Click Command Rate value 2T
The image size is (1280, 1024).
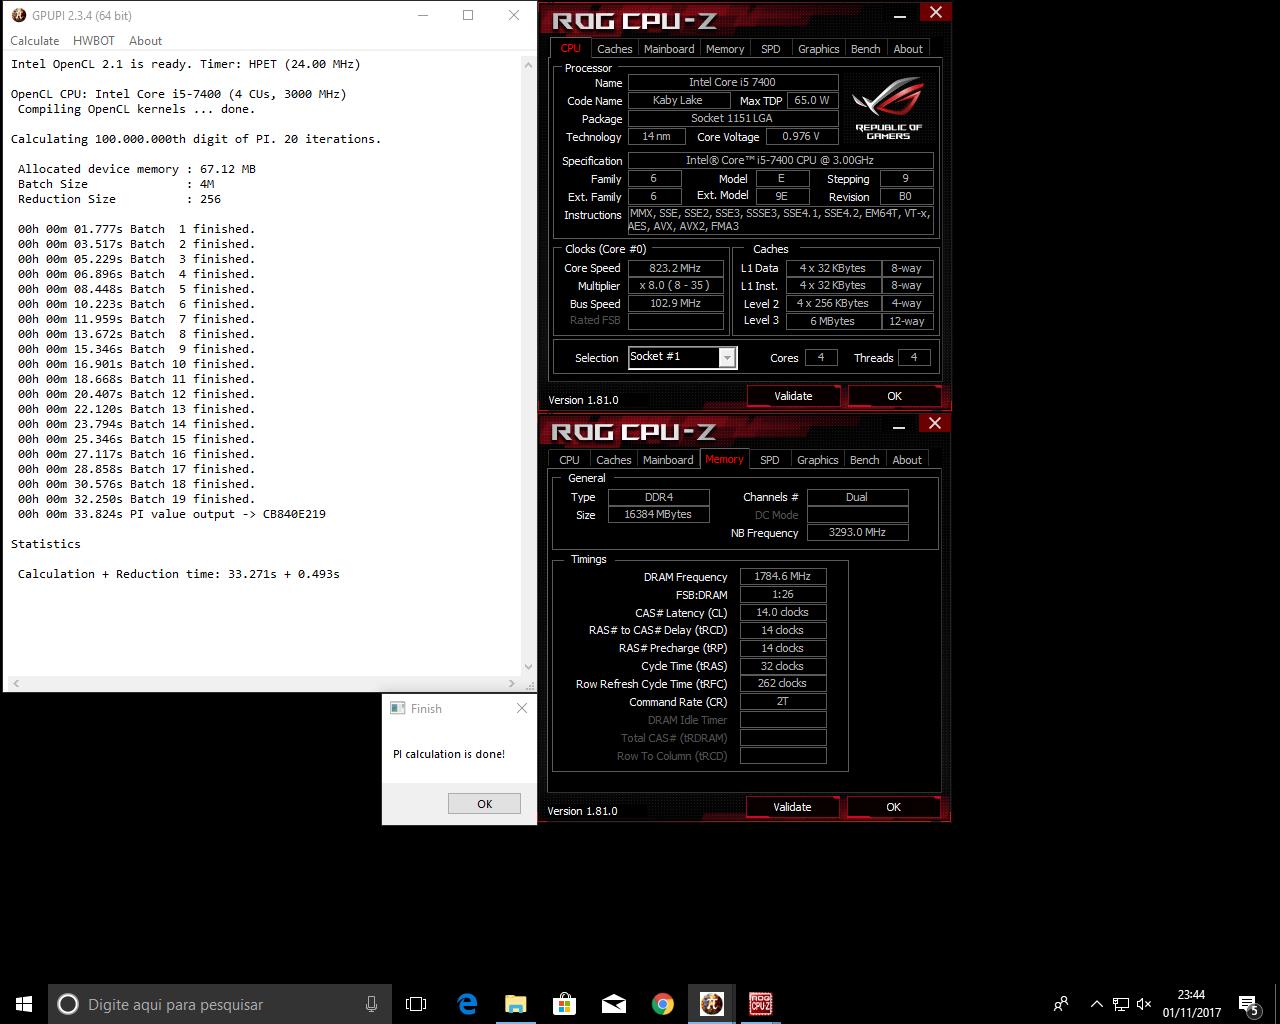tap(783, 702)
